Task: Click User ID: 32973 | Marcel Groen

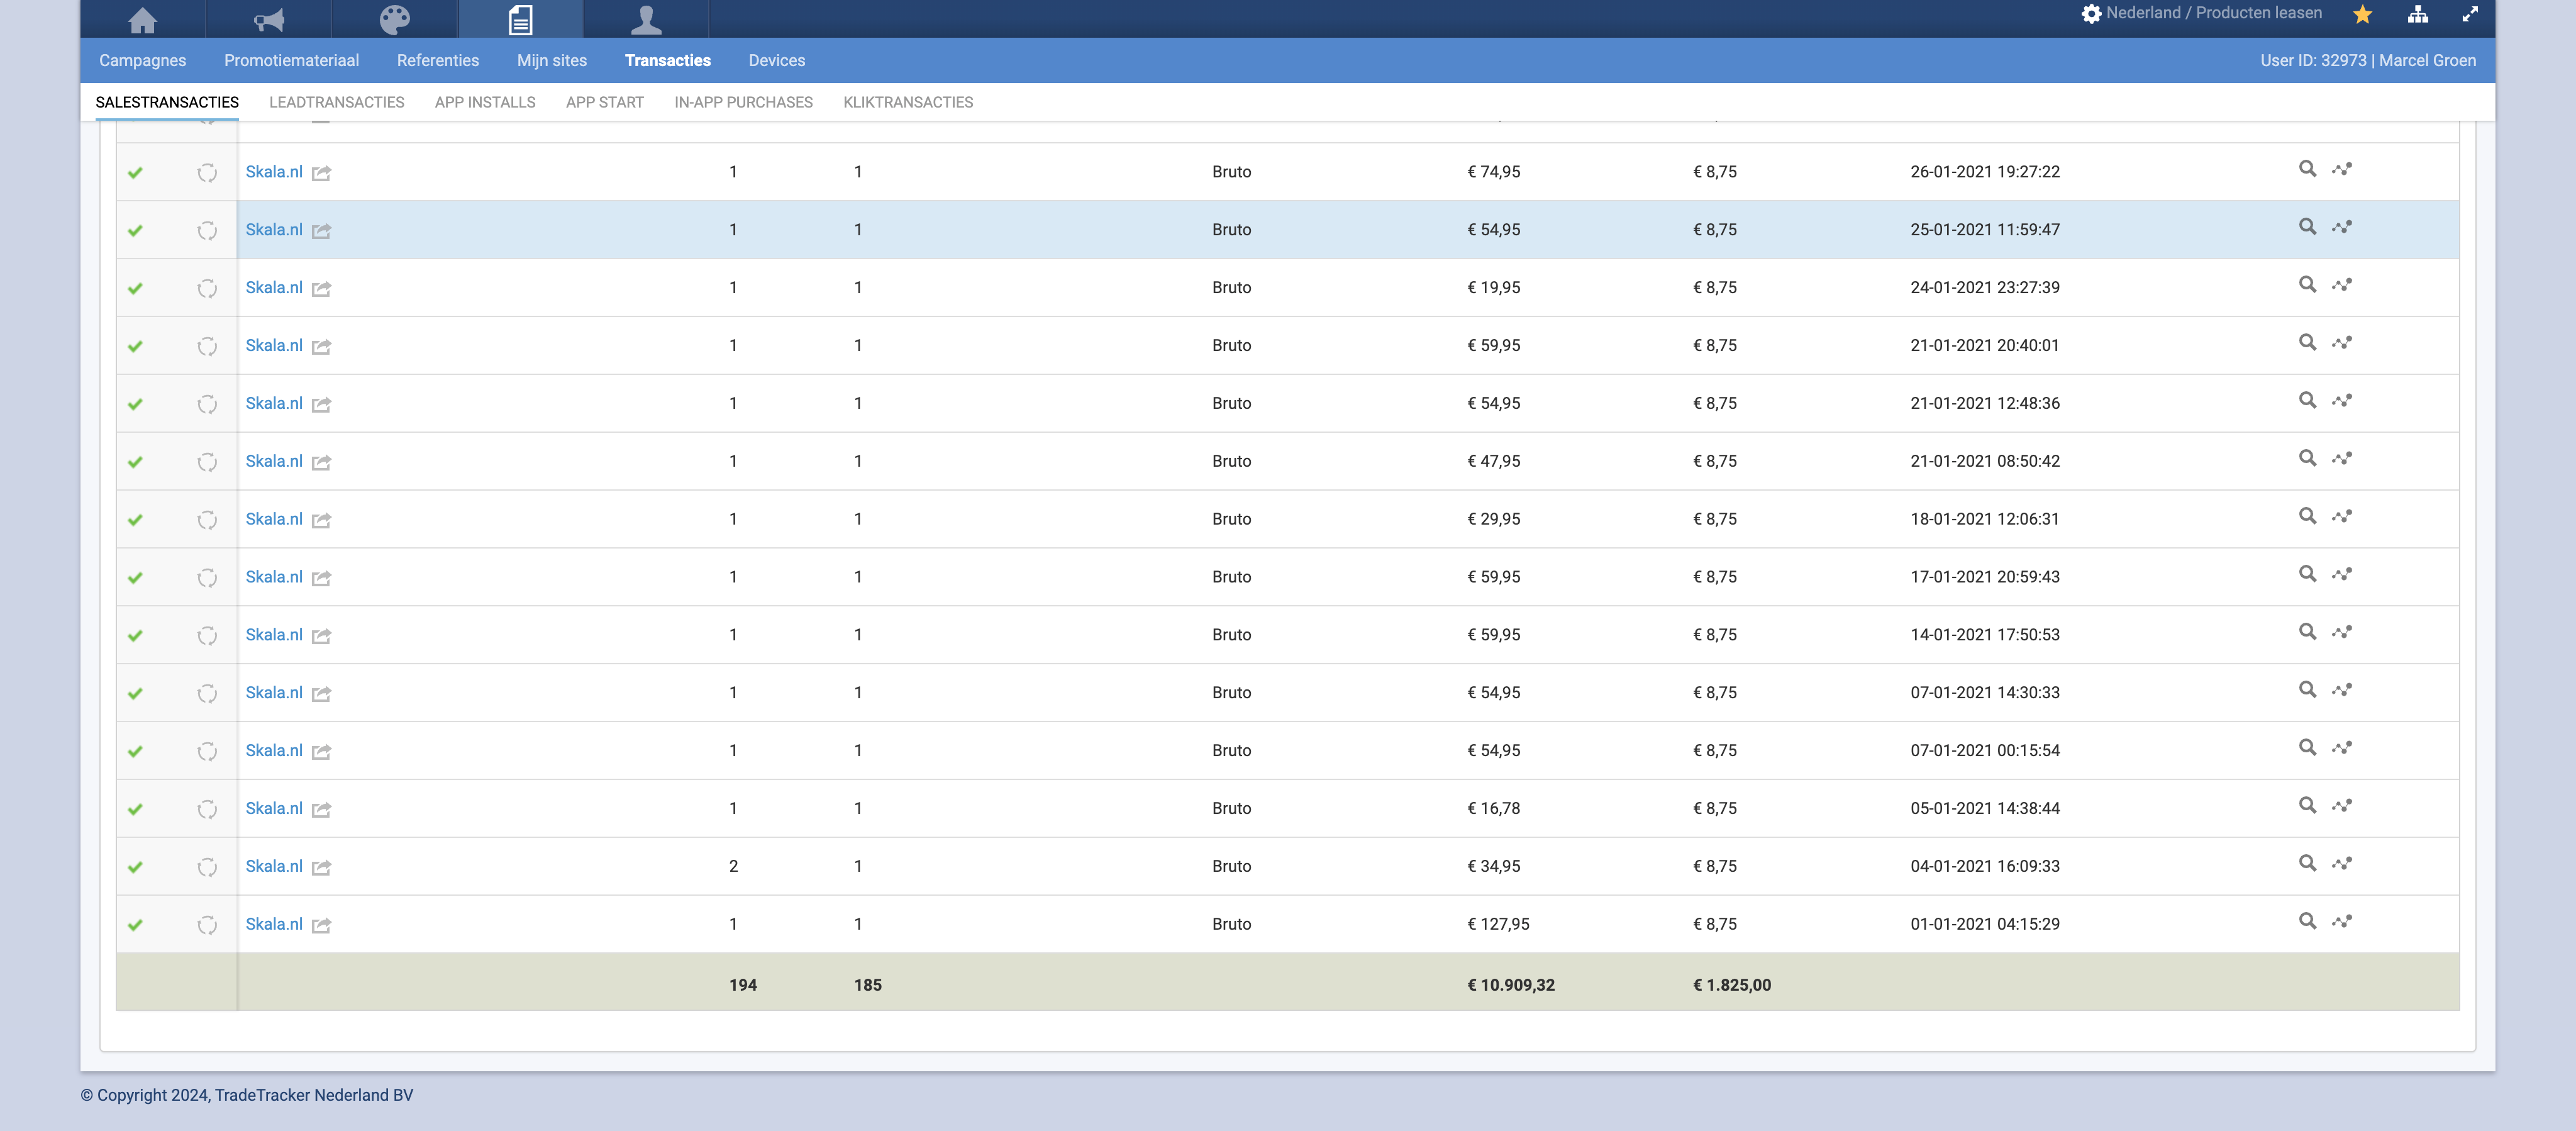Action: pyautogui.click(x=2368, y=60)
